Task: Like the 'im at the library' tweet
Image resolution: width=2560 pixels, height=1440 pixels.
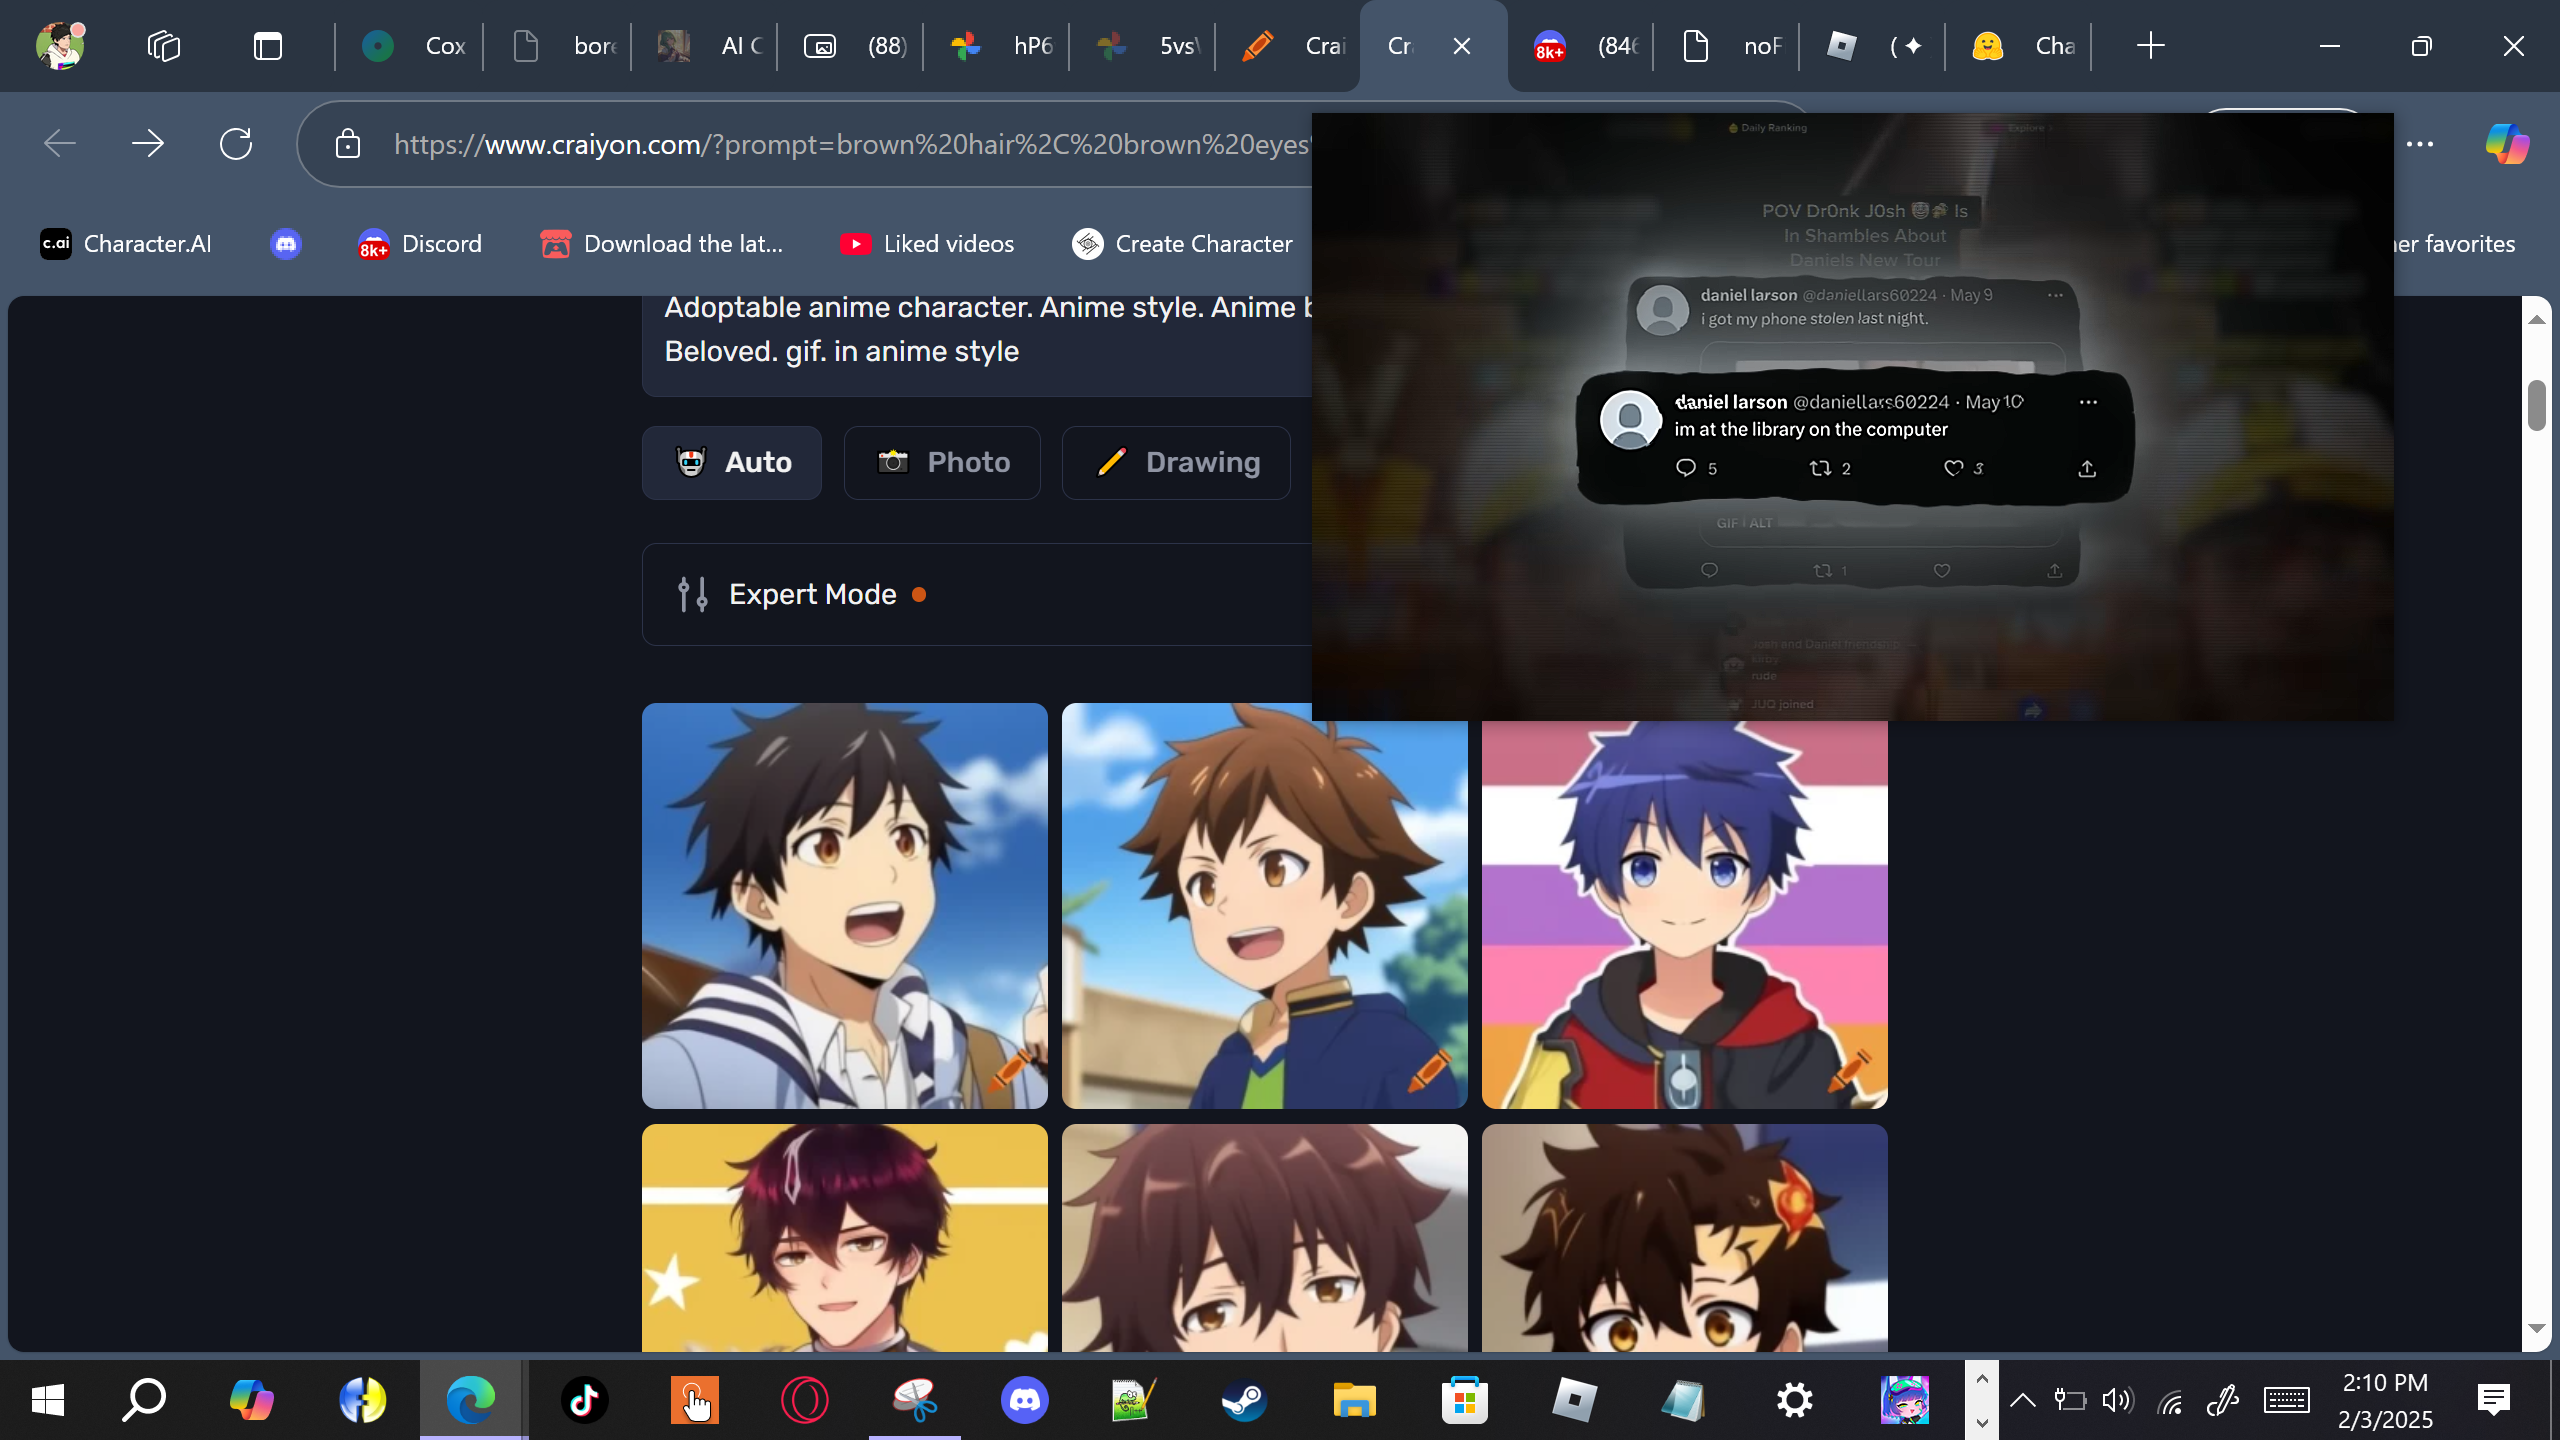Action: (x=1953, y=468)
